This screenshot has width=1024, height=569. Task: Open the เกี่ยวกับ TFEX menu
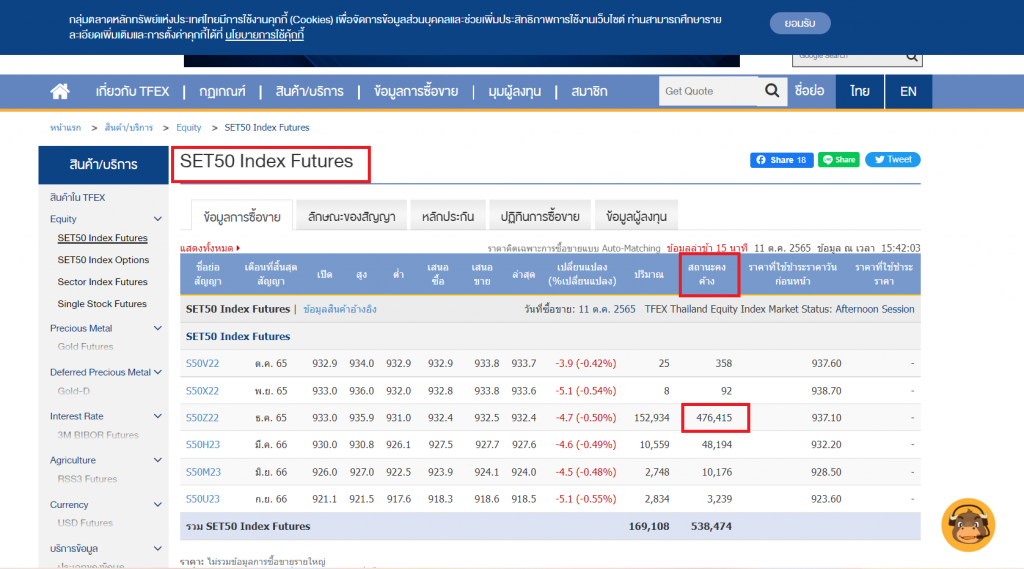pos(133,91)
